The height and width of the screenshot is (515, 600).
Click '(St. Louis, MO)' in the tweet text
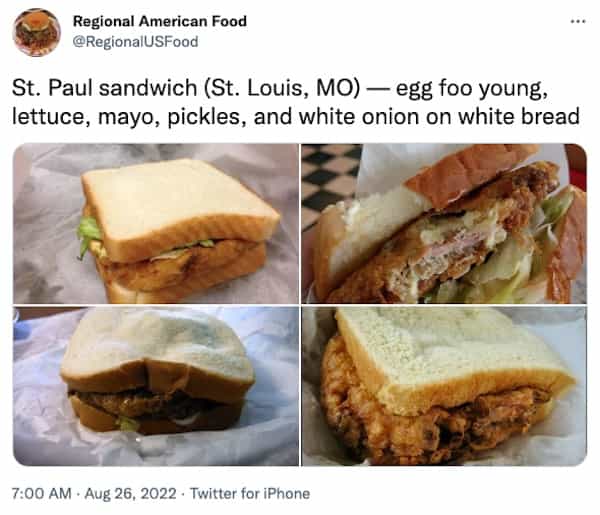point(282,88)
